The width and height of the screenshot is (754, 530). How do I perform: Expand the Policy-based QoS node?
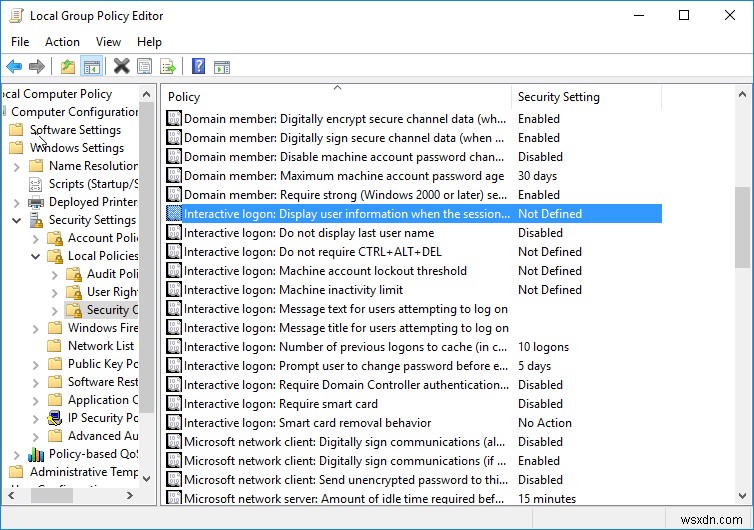coord(17,455)
